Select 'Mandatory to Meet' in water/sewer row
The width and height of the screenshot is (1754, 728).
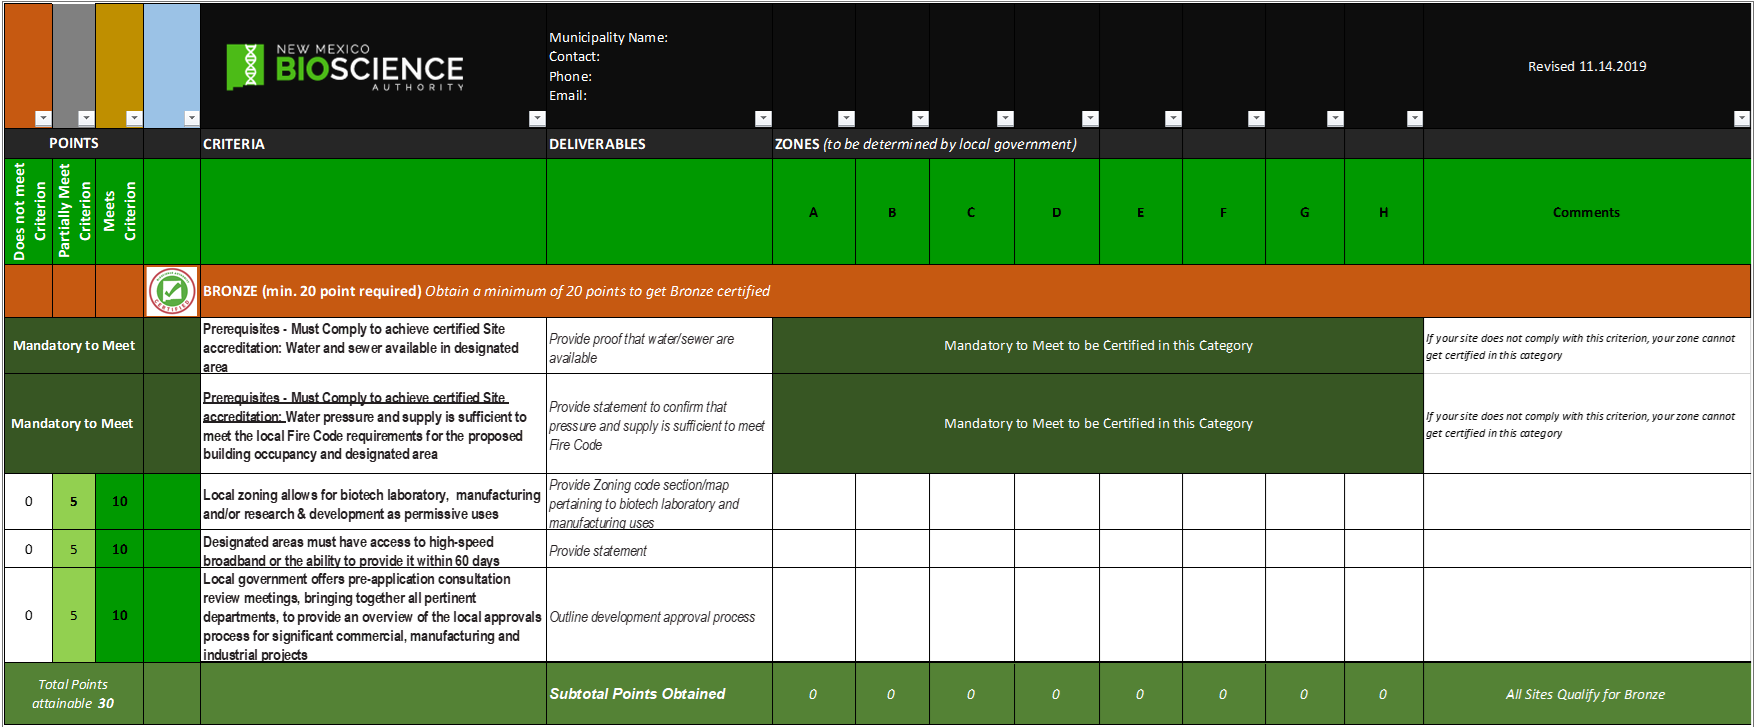[74, 345]
